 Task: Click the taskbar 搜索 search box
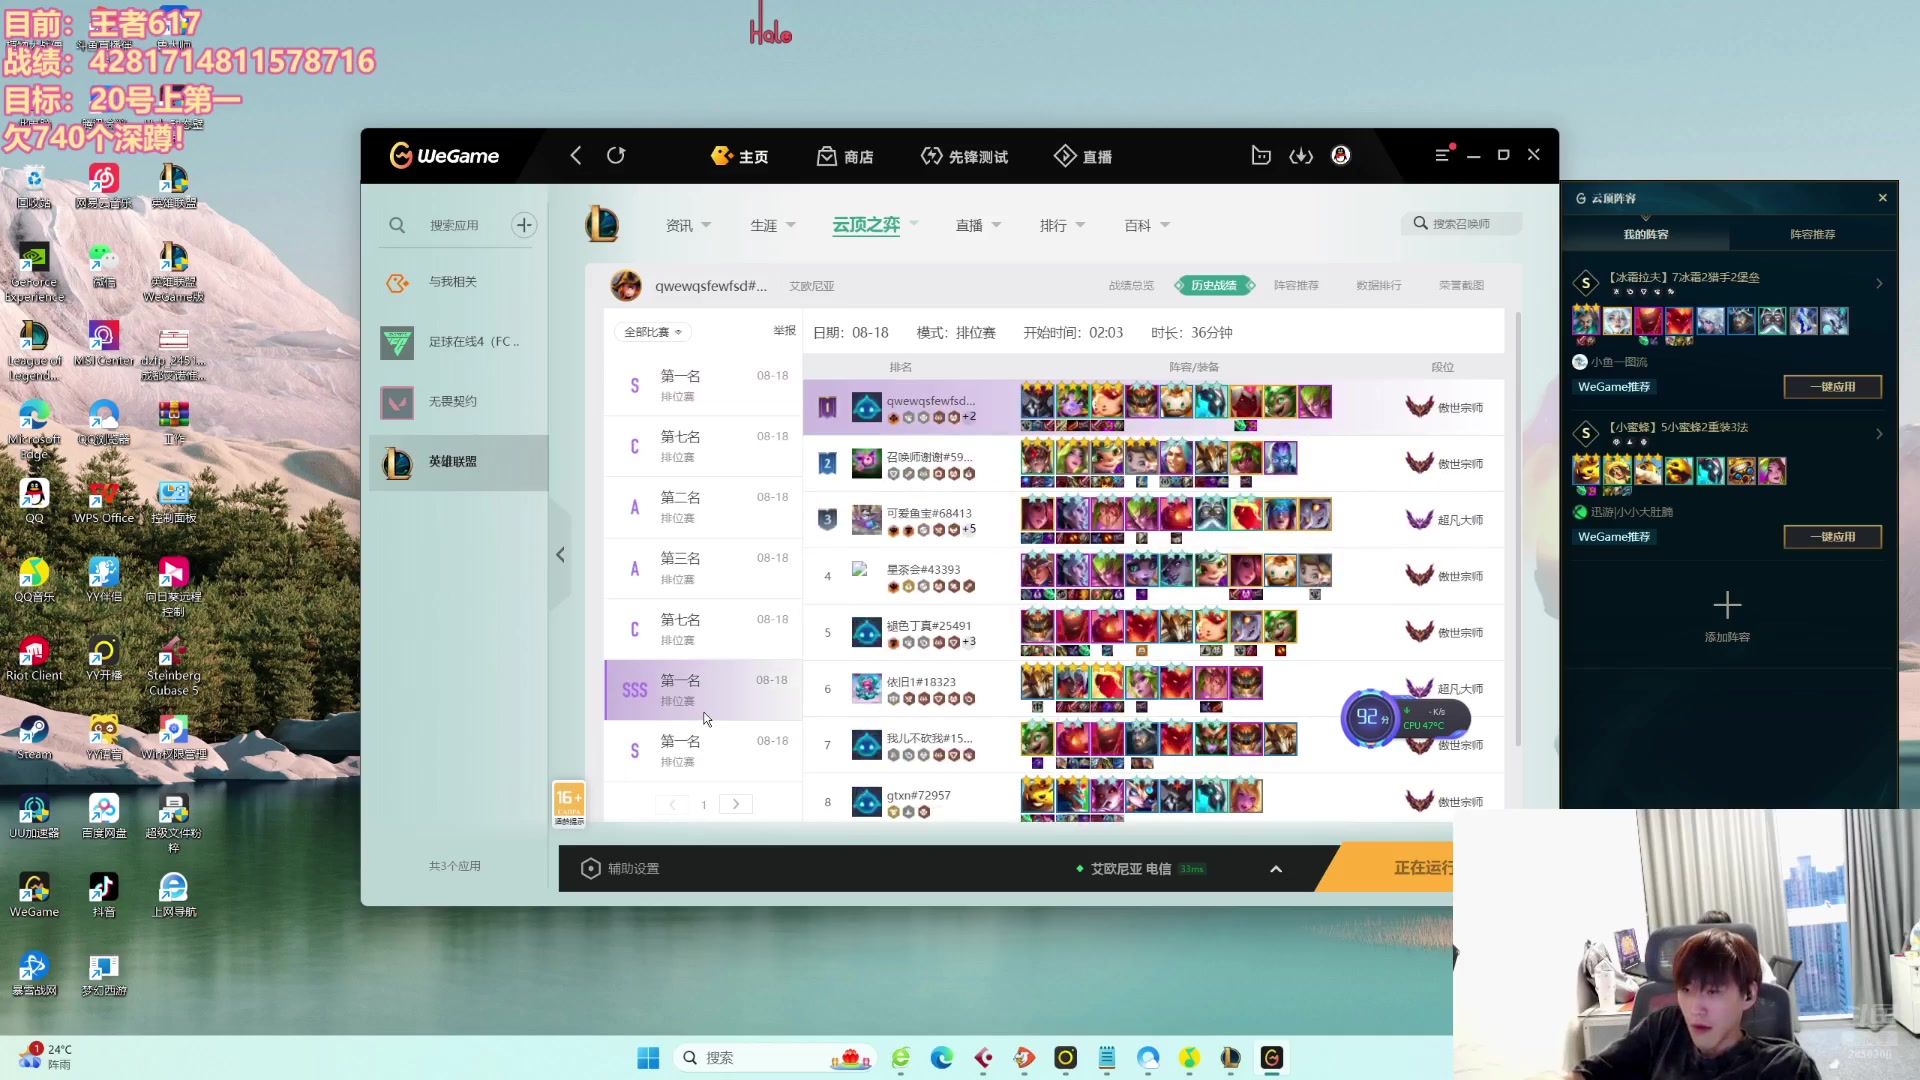pos(775,1058)
